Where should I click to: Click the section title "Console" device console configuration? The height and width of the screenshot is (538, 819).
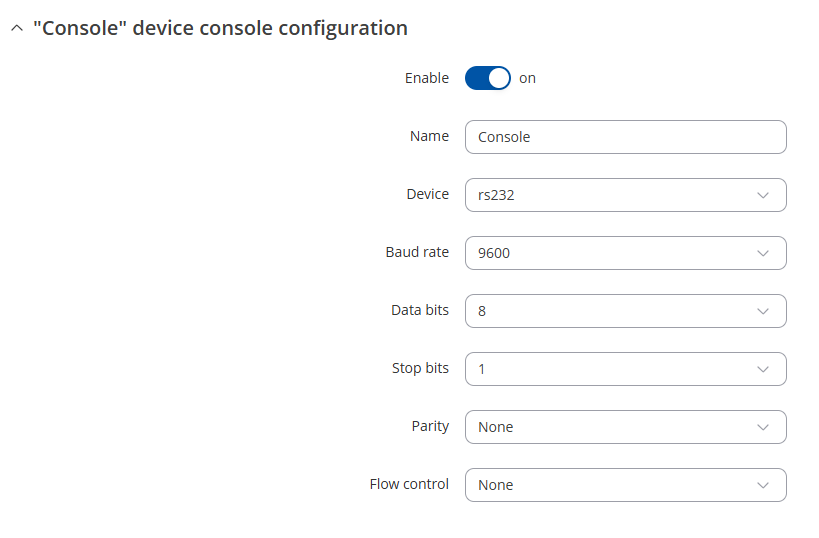(x=220, y=28)
